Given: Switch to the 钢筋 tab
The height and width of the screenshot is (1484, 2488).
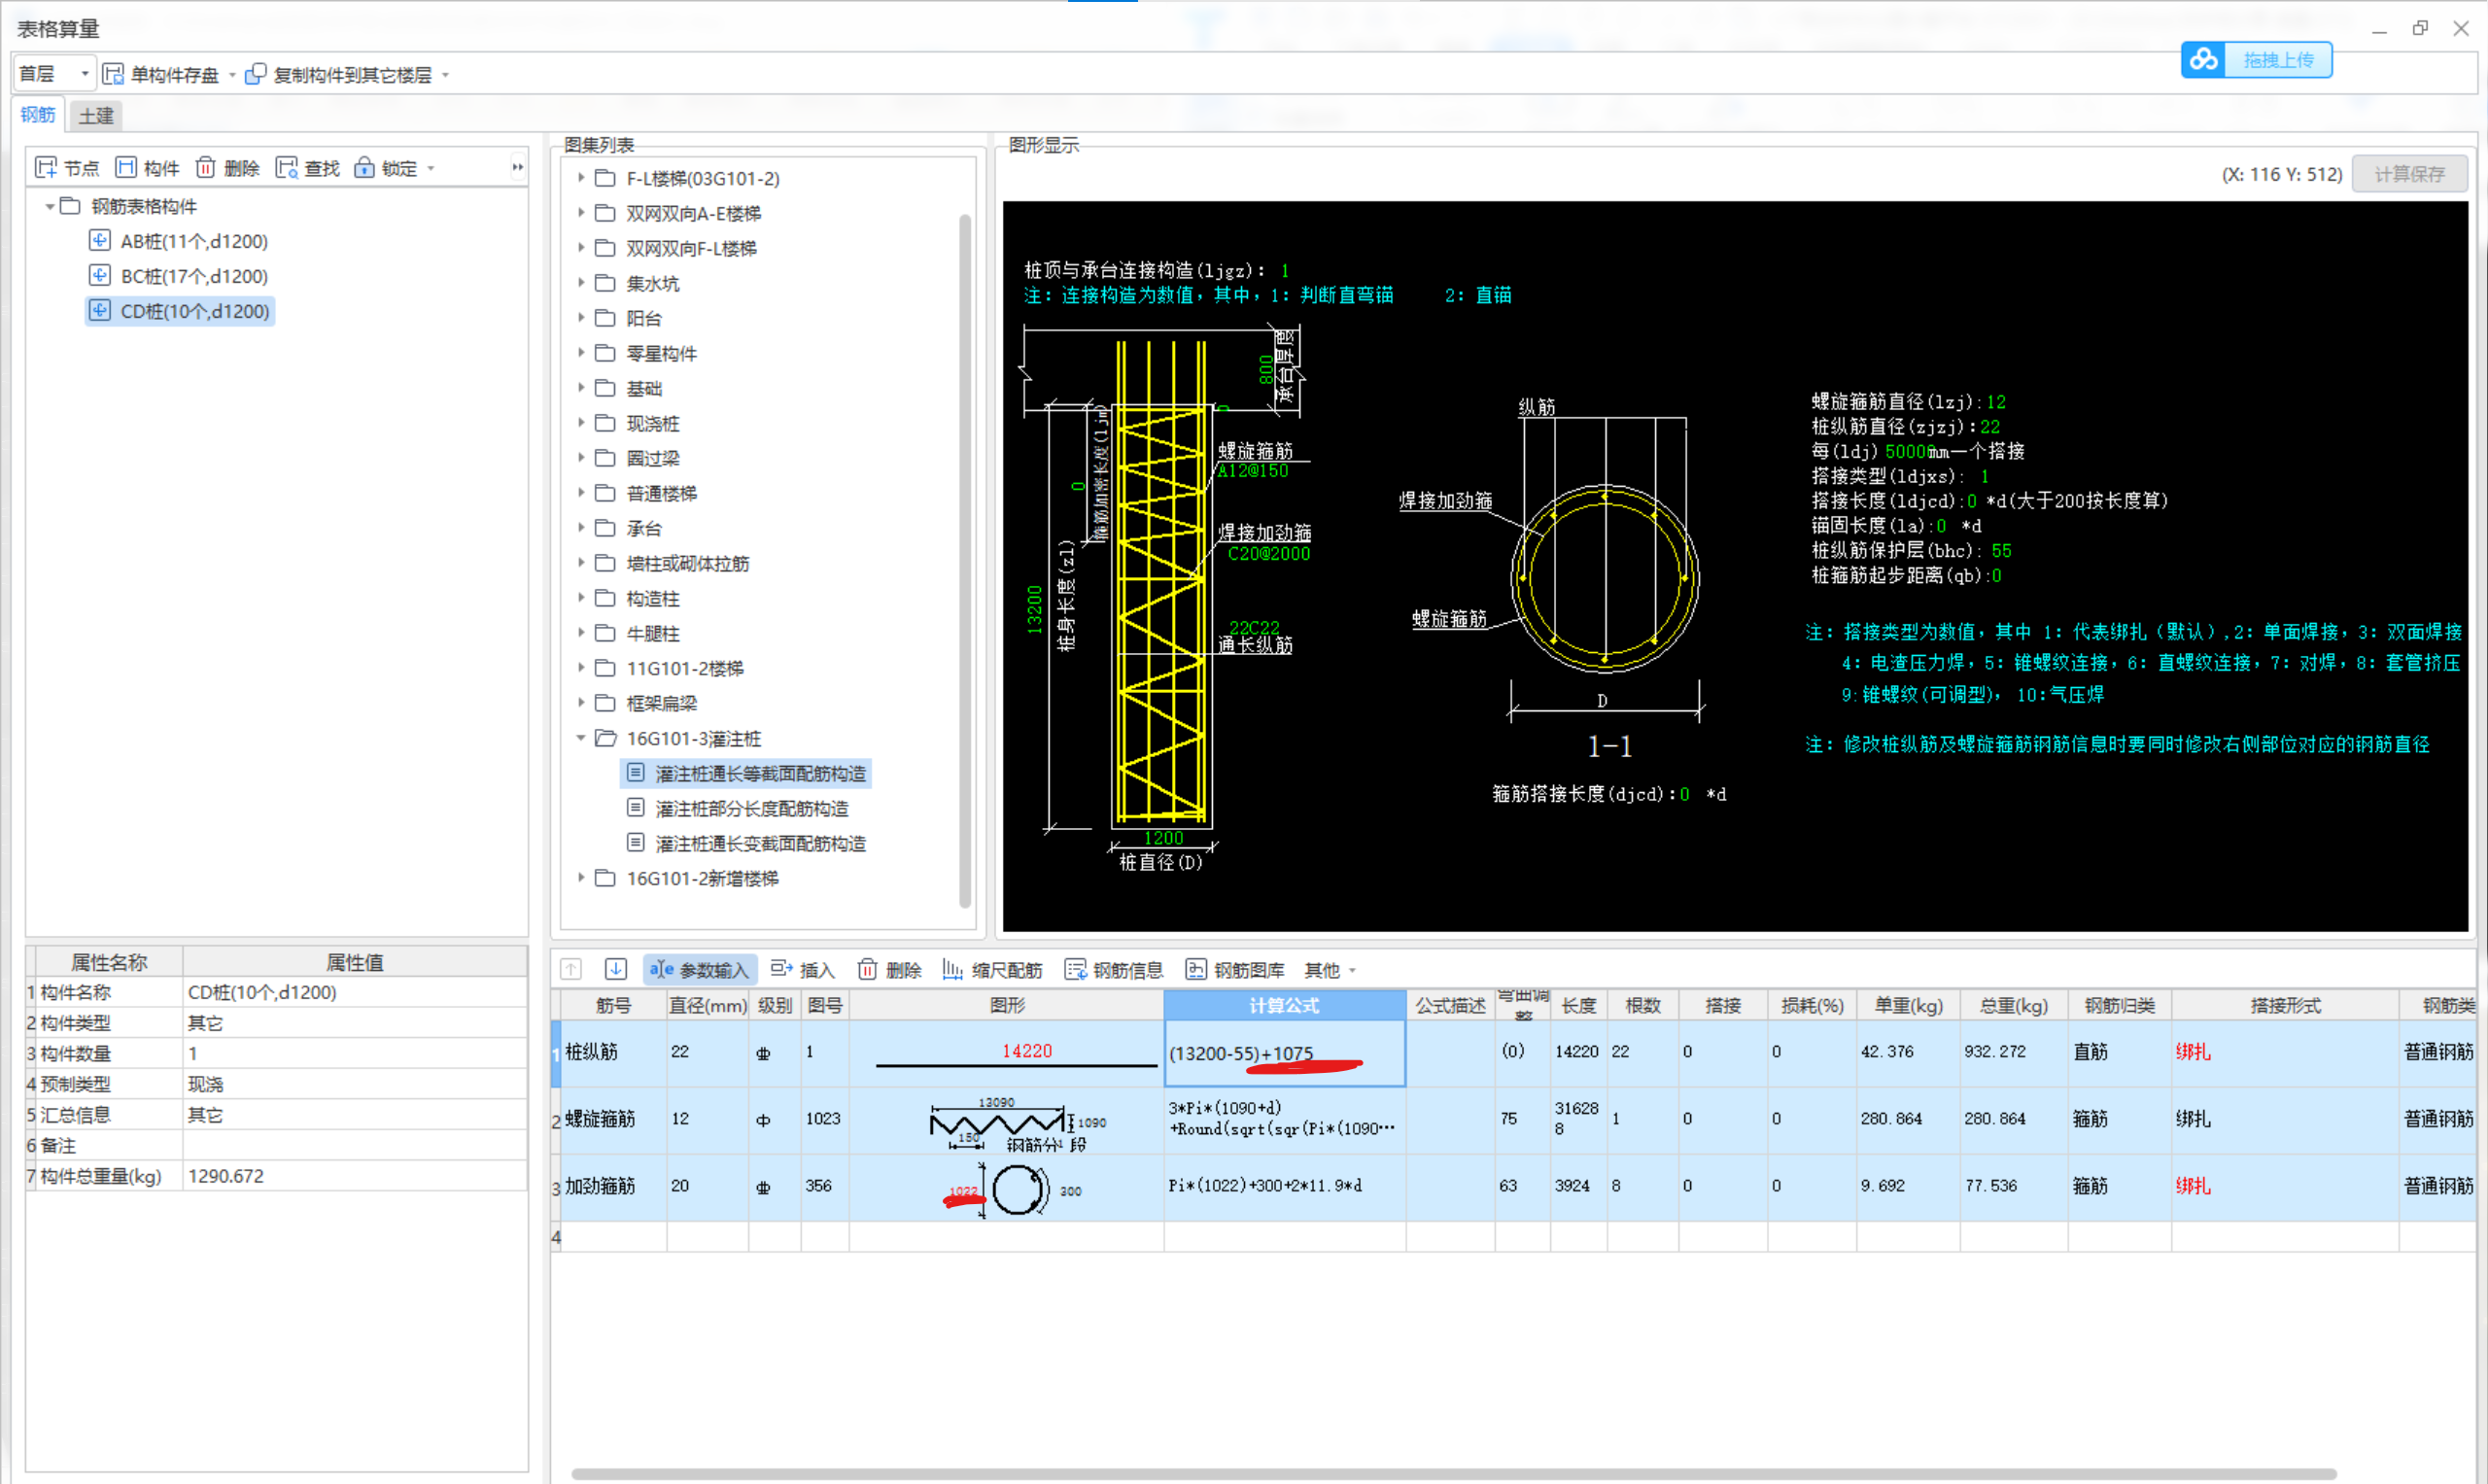Looking at the screenshot, I should [x=38, y=114].
